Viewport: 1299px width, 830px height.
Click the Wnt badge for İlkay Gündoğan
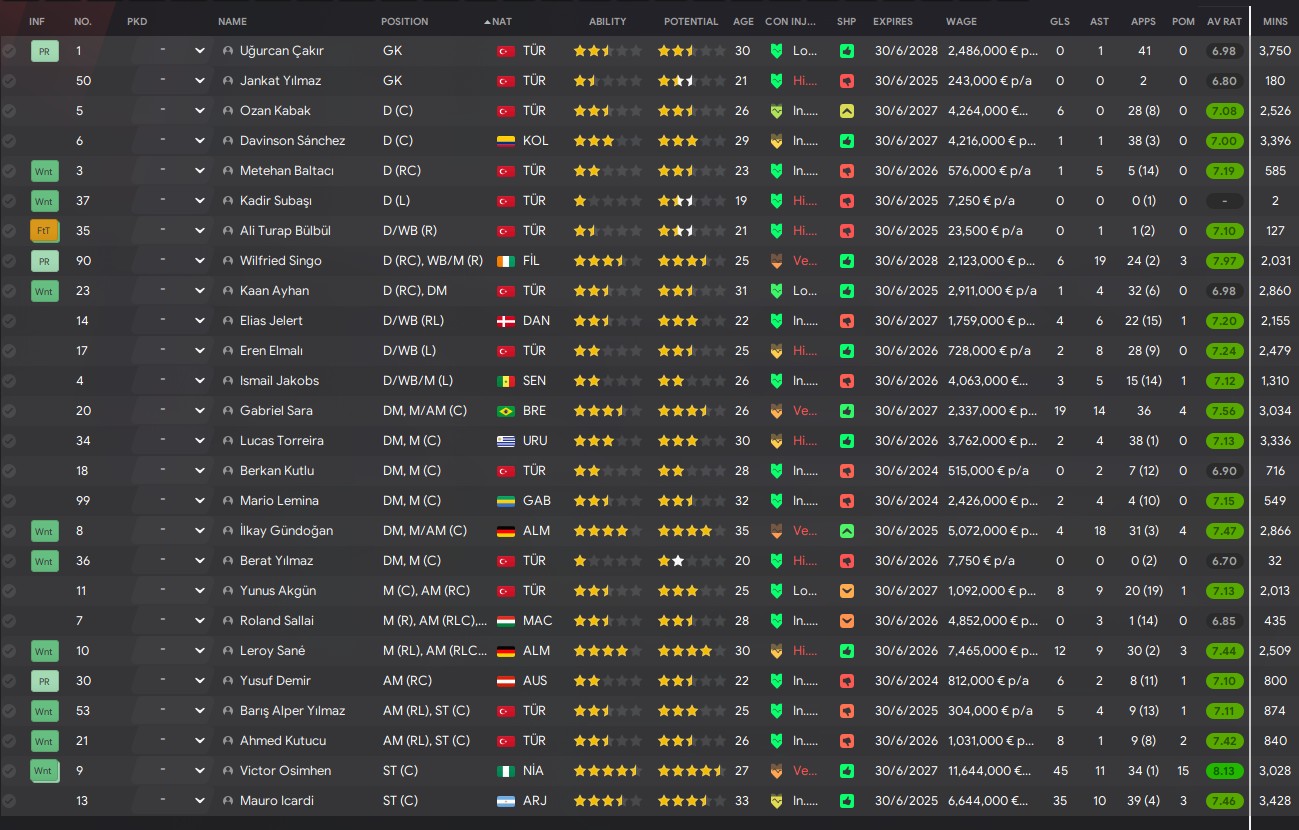tap(44, 531)
